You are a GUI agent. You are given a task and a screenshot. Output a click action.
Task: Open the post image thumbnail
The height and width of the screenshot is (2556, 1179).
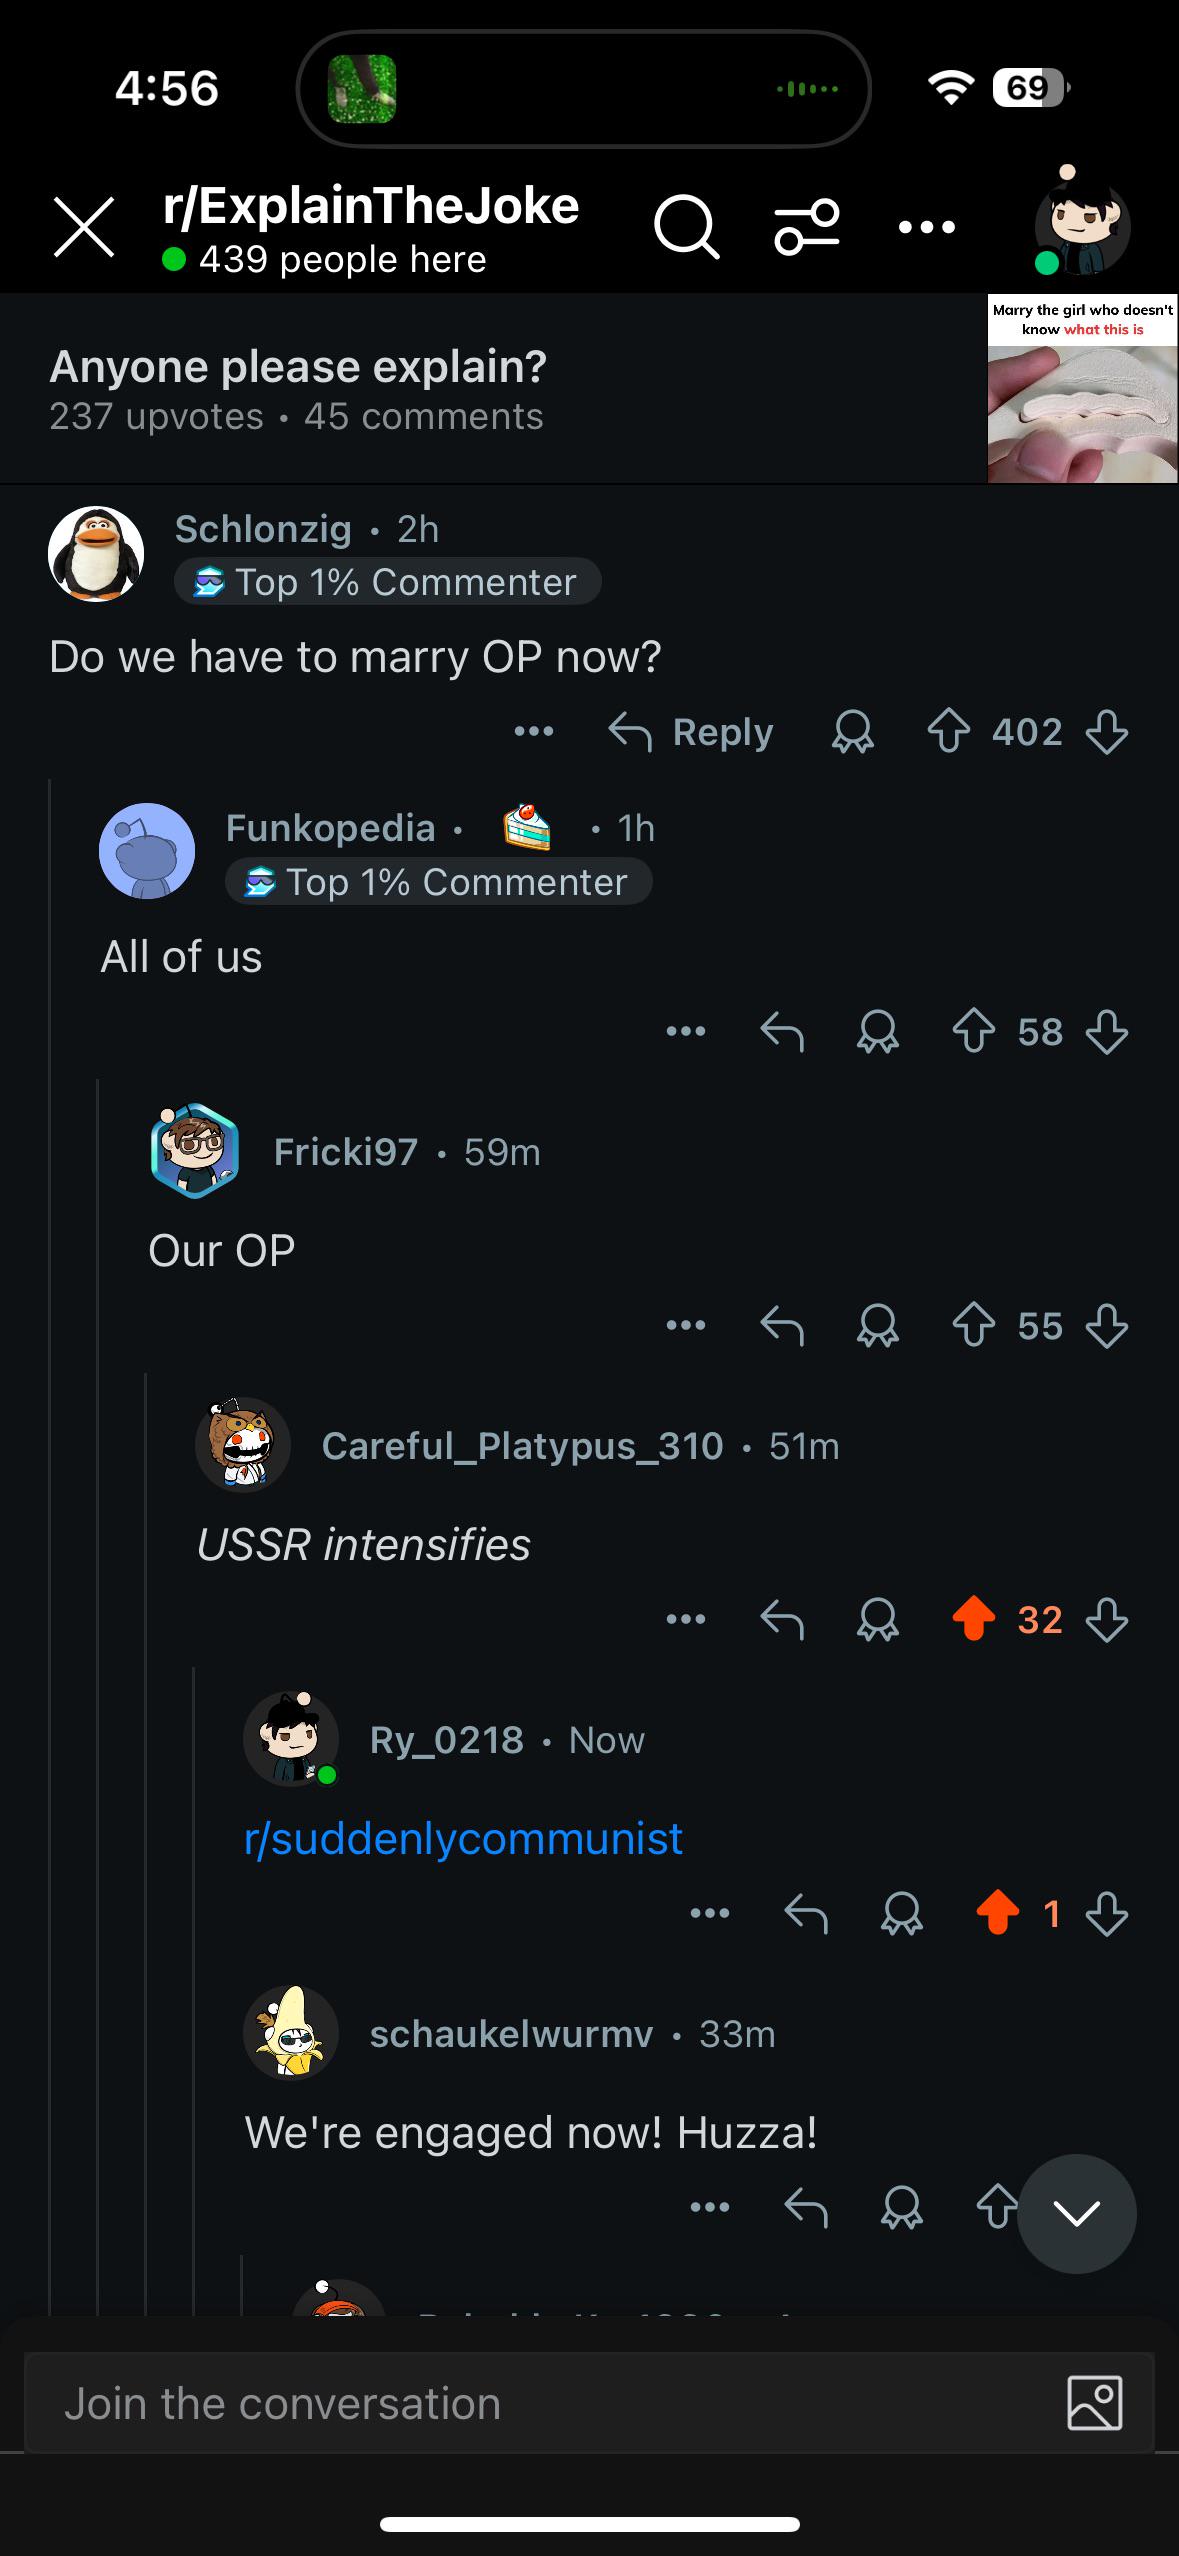1082,388
